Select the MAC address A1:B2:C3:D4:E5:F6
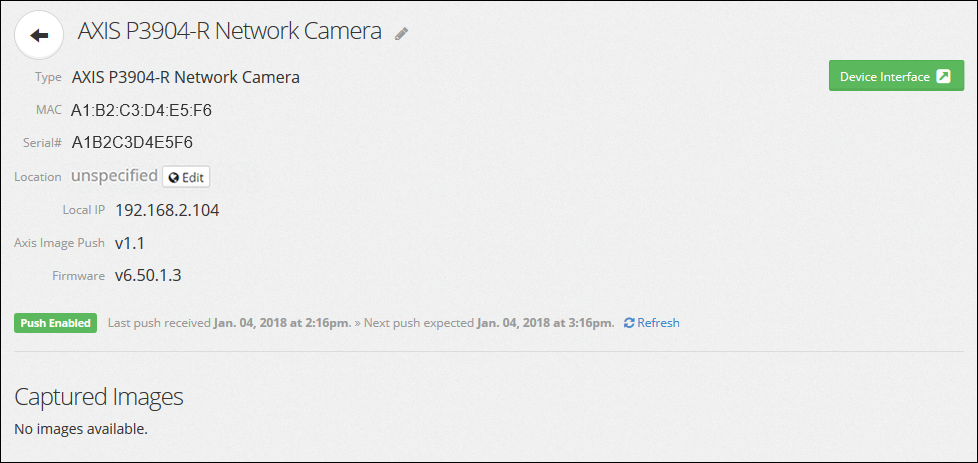This screenshot has width=978, height=463. (141, 110)
